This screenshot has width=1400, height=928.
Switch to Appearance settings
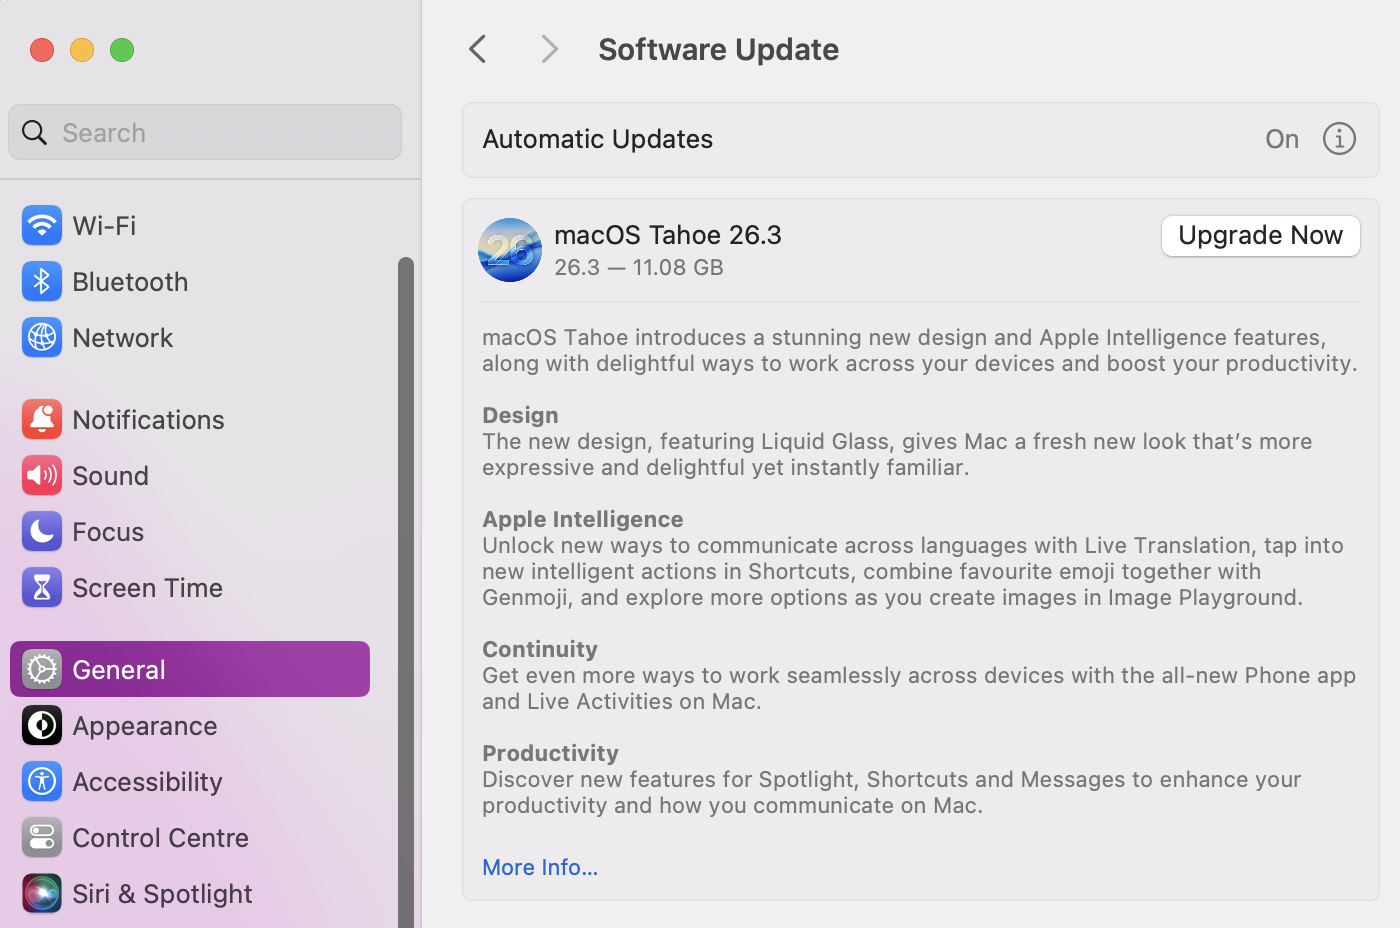[144, 726]
